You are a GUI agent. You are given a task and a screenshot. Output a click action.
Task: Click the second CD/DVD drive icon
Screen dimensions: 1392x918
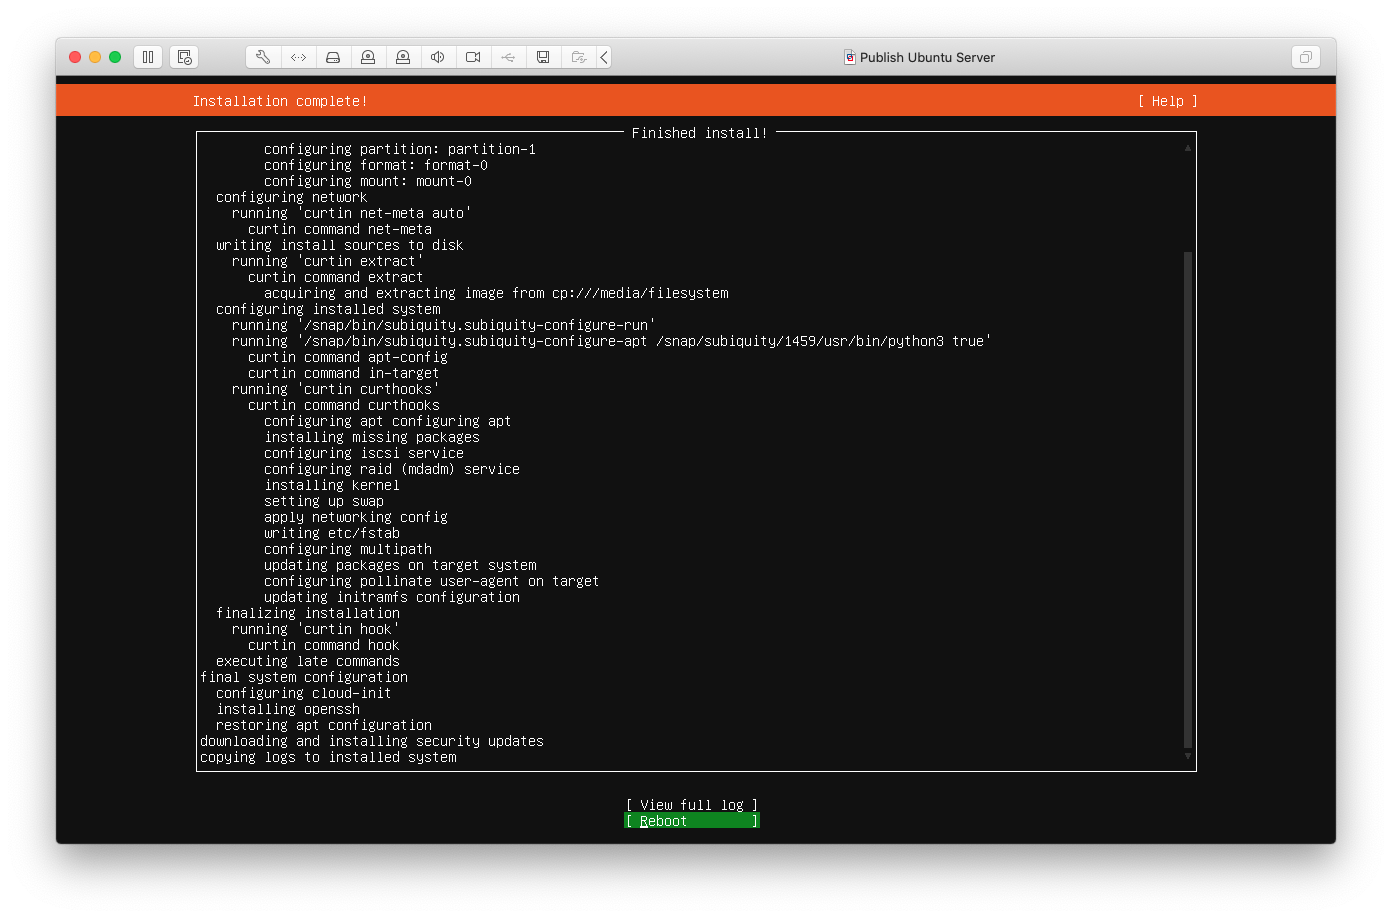point(403,57)
